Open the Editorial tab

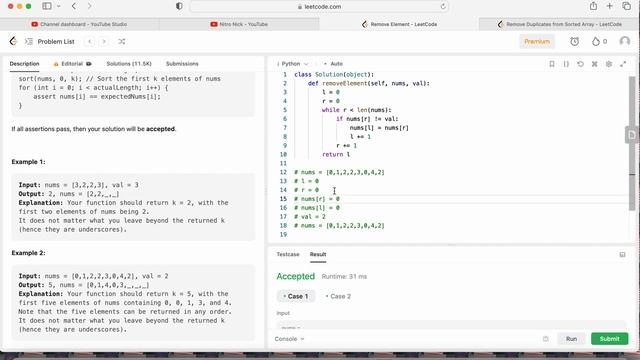(x=72, y=64)
